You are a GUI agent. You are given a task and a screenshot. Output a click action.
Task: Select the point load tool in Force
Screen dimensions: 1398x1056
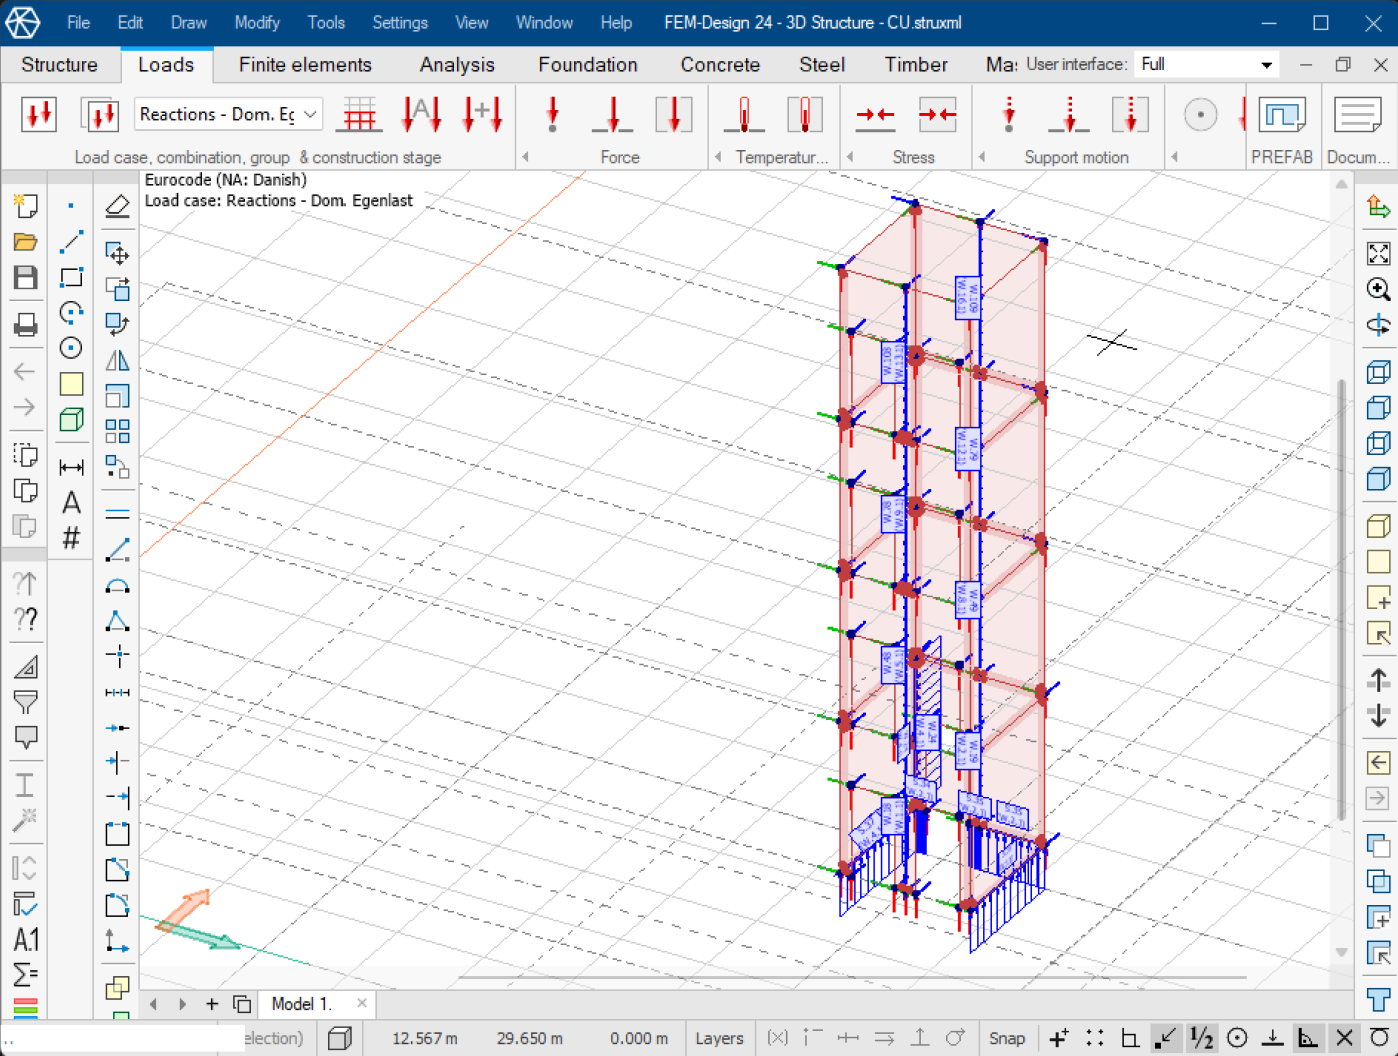[x=552, y=115]
